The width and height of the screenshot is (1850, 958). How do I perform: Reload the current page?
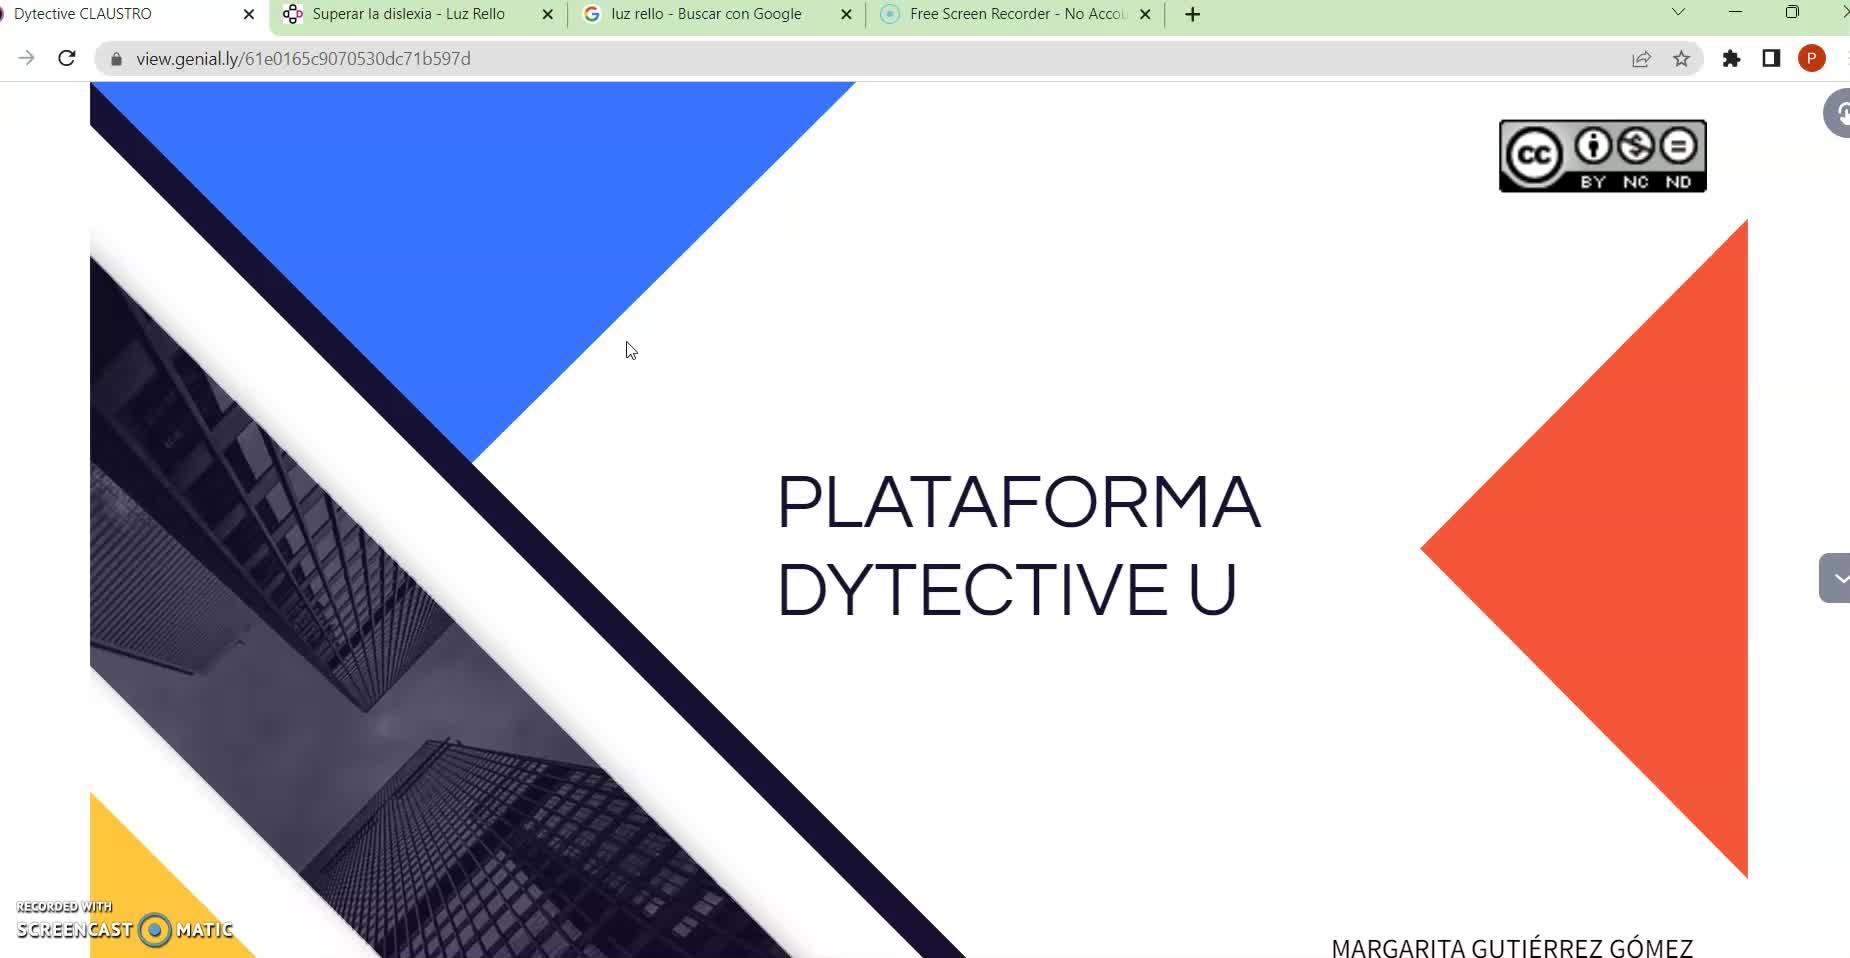[67, 59]
